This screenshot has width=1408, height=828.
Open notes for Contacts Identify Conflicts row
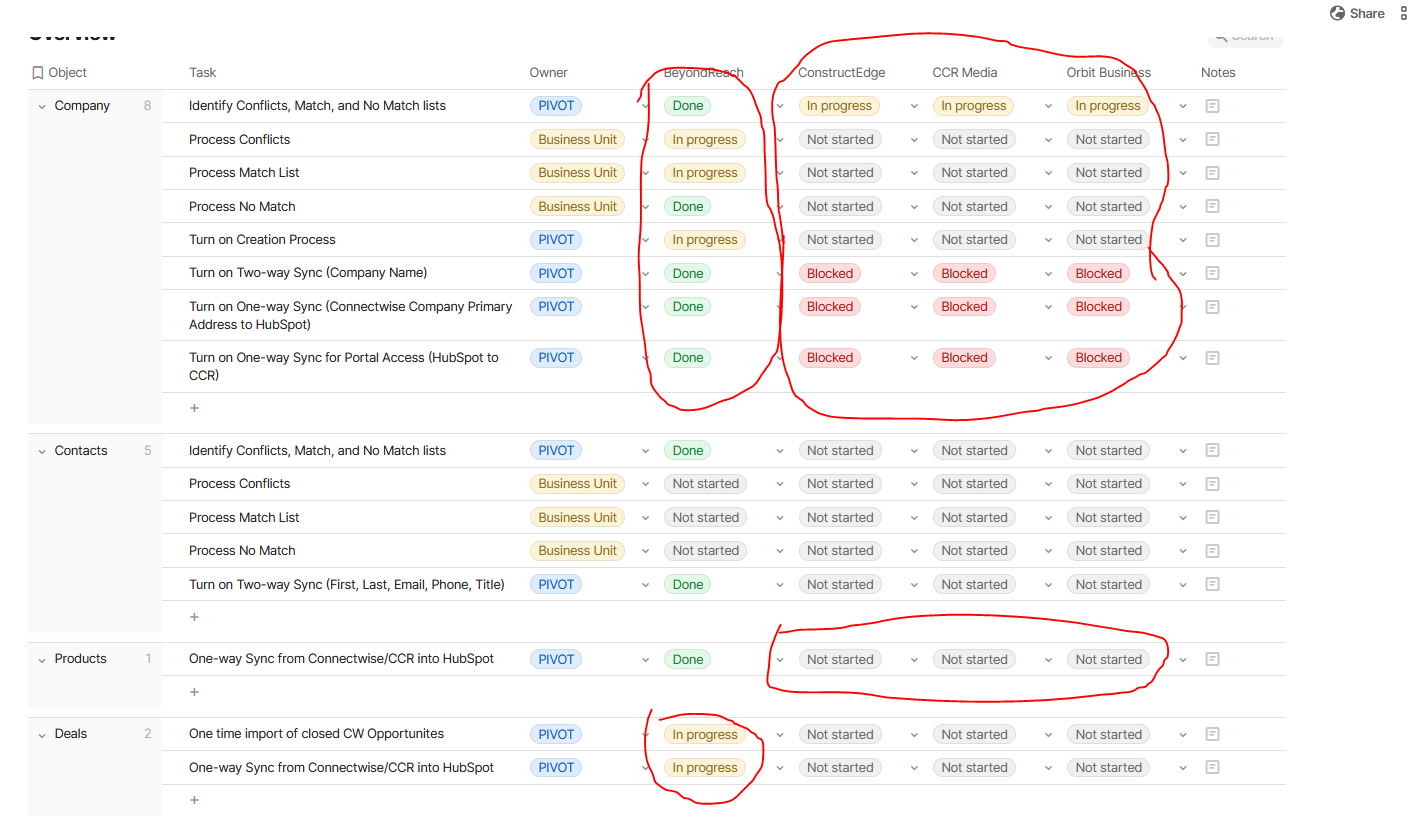(1212, 451)
